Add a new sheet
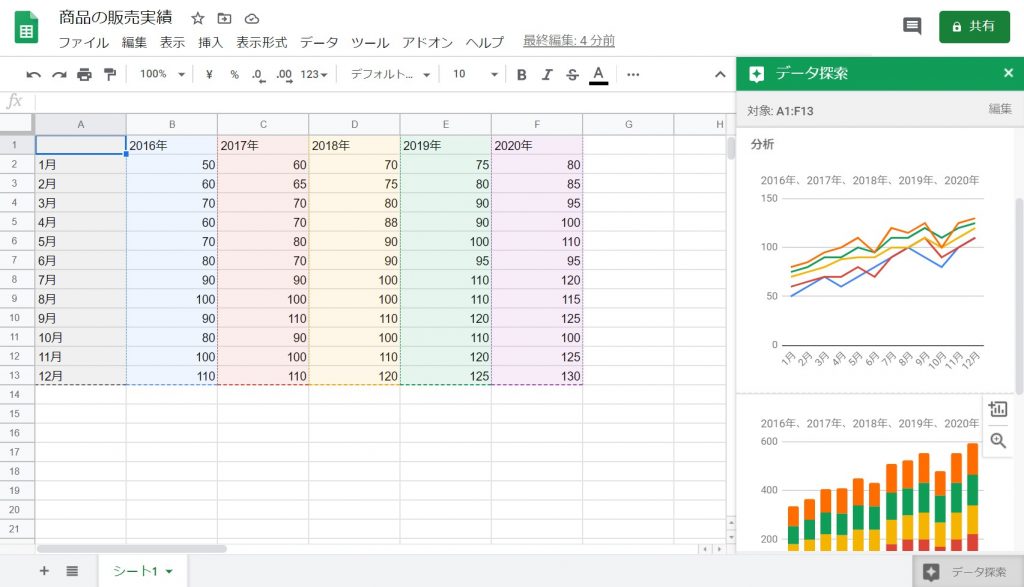The image size is (1024, 587). 44,571
